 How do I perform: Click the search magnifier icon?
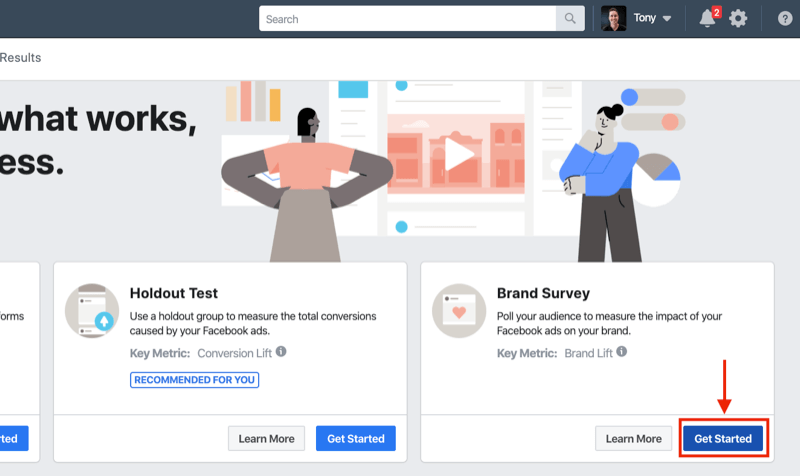[x=571, y=19]
